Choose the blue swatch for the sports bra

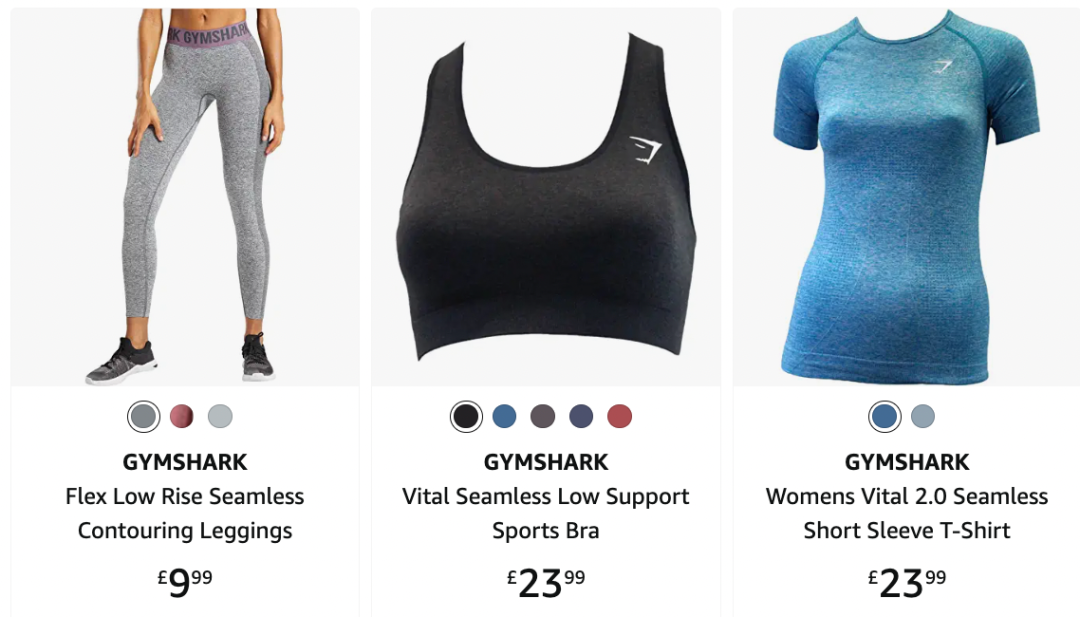pyautogui.click(x=504, y=417)
